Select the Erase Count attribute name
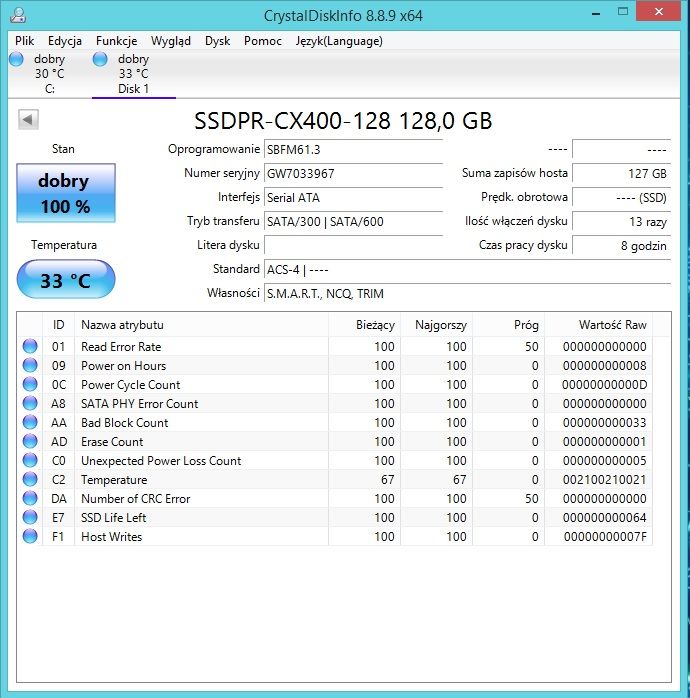Screen dimensions: 690x698 click(x=112, y=442)
